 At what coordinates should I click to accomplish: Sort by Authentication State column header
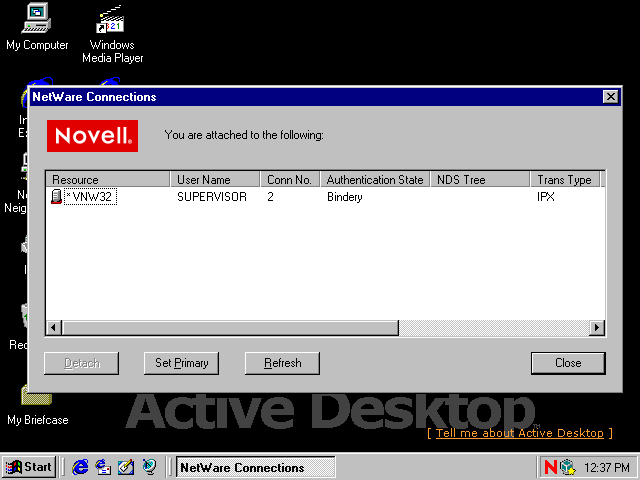[376, 180]
